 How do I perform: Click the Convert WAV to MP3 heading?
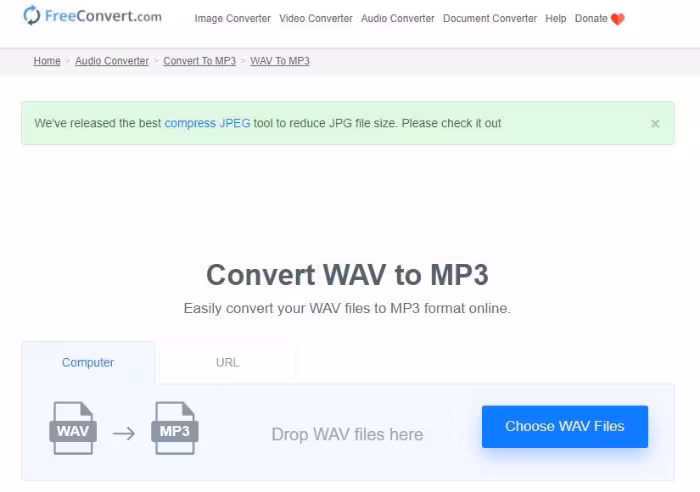(x=347, y=275)
